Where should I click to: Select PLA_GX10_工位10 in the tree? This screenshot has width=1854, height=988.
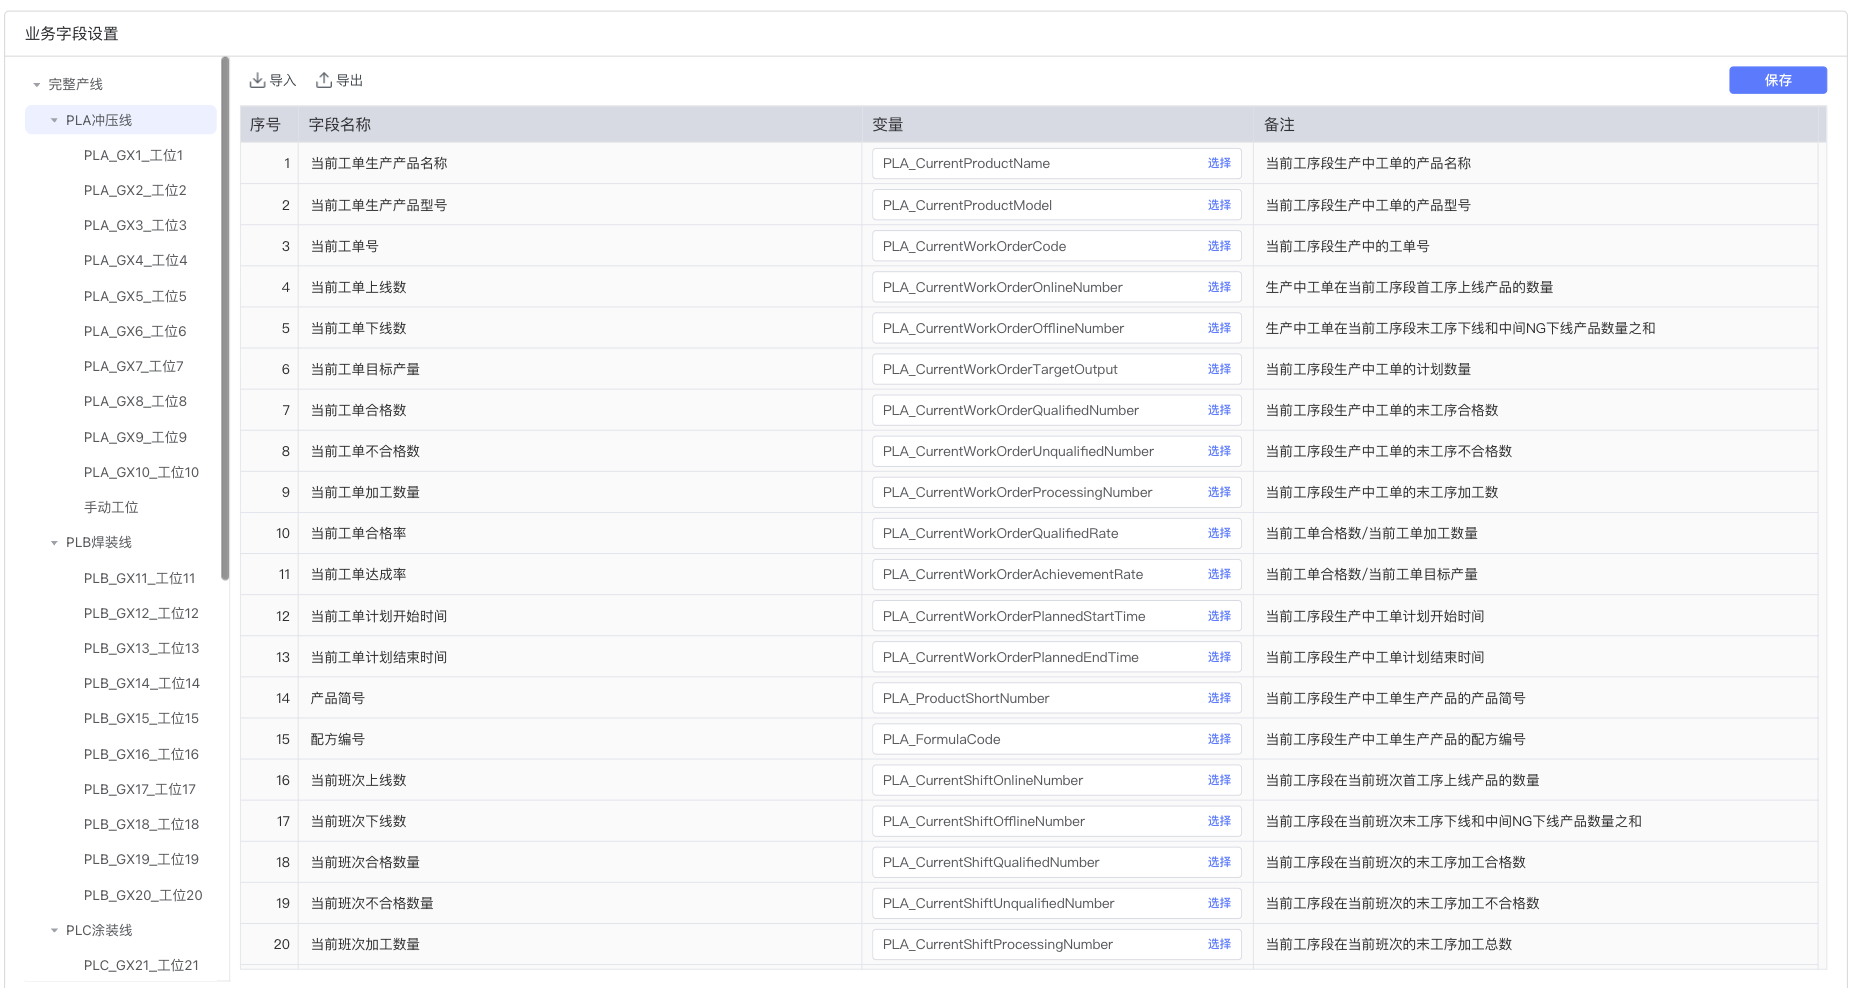pos(141,472)
